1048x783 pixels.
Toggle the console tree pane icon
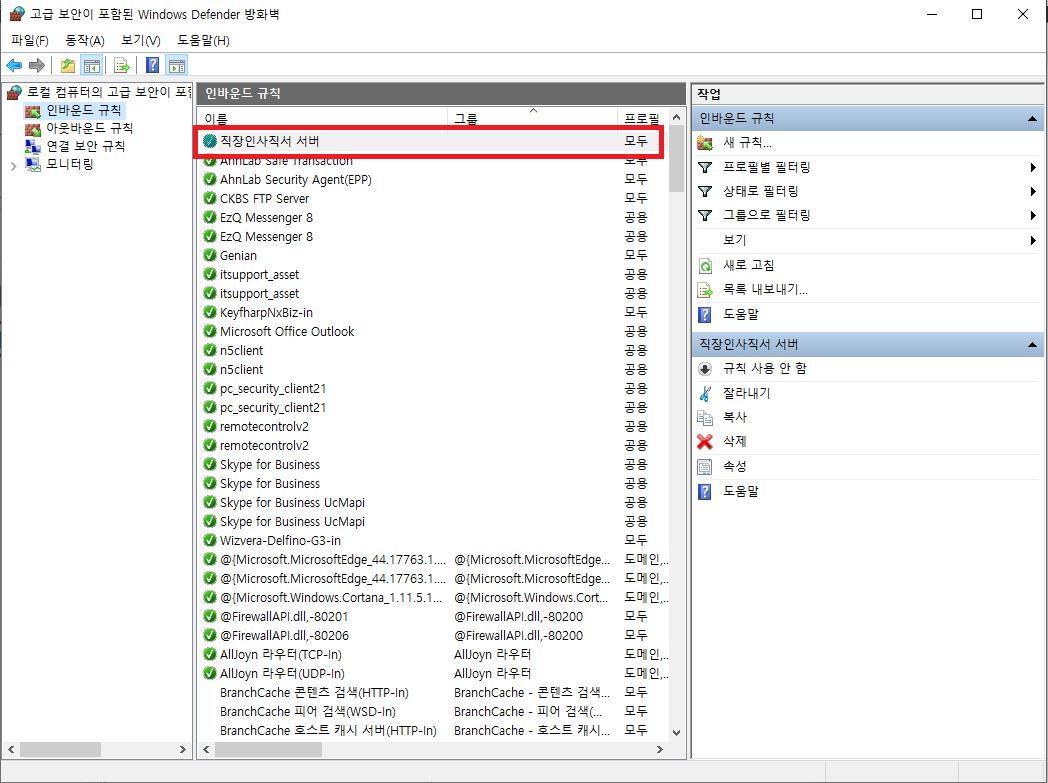(92, 65)
